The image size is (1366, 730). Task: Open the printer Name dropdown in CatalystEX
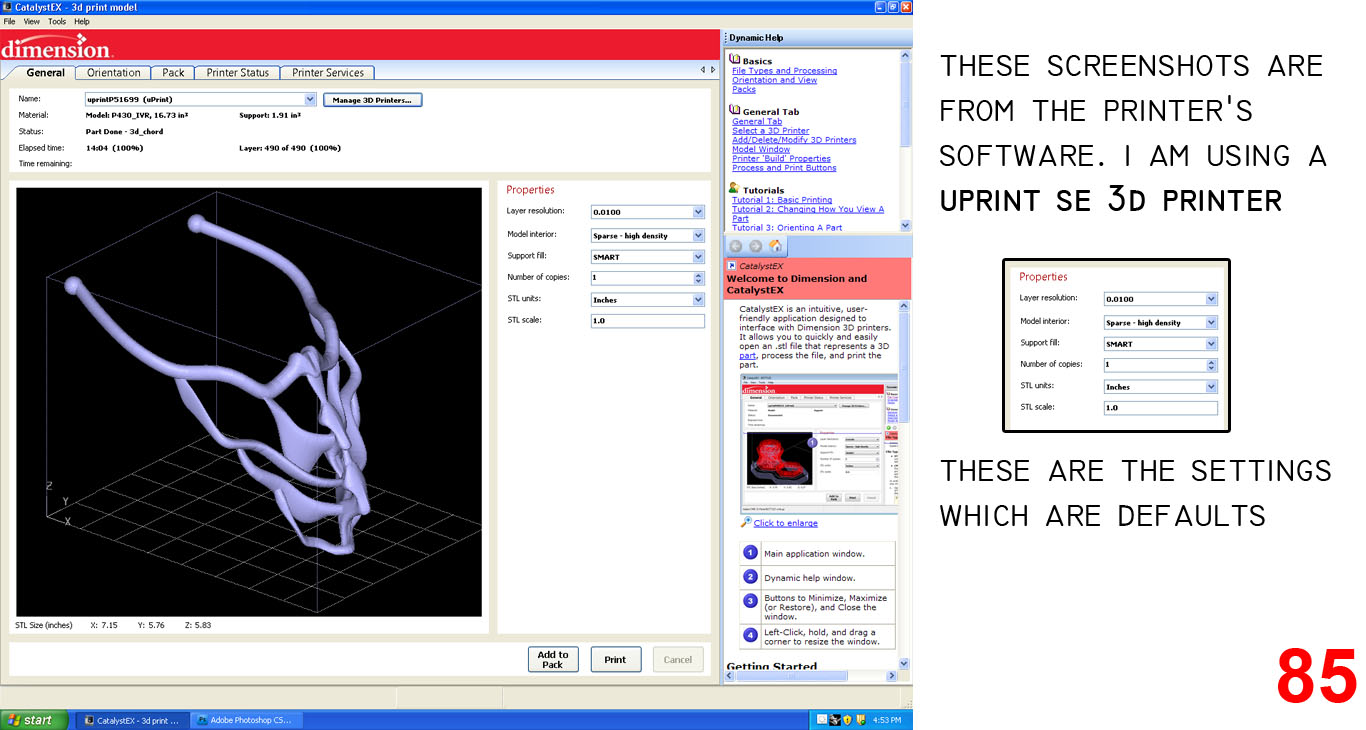(x=310, y=100)
